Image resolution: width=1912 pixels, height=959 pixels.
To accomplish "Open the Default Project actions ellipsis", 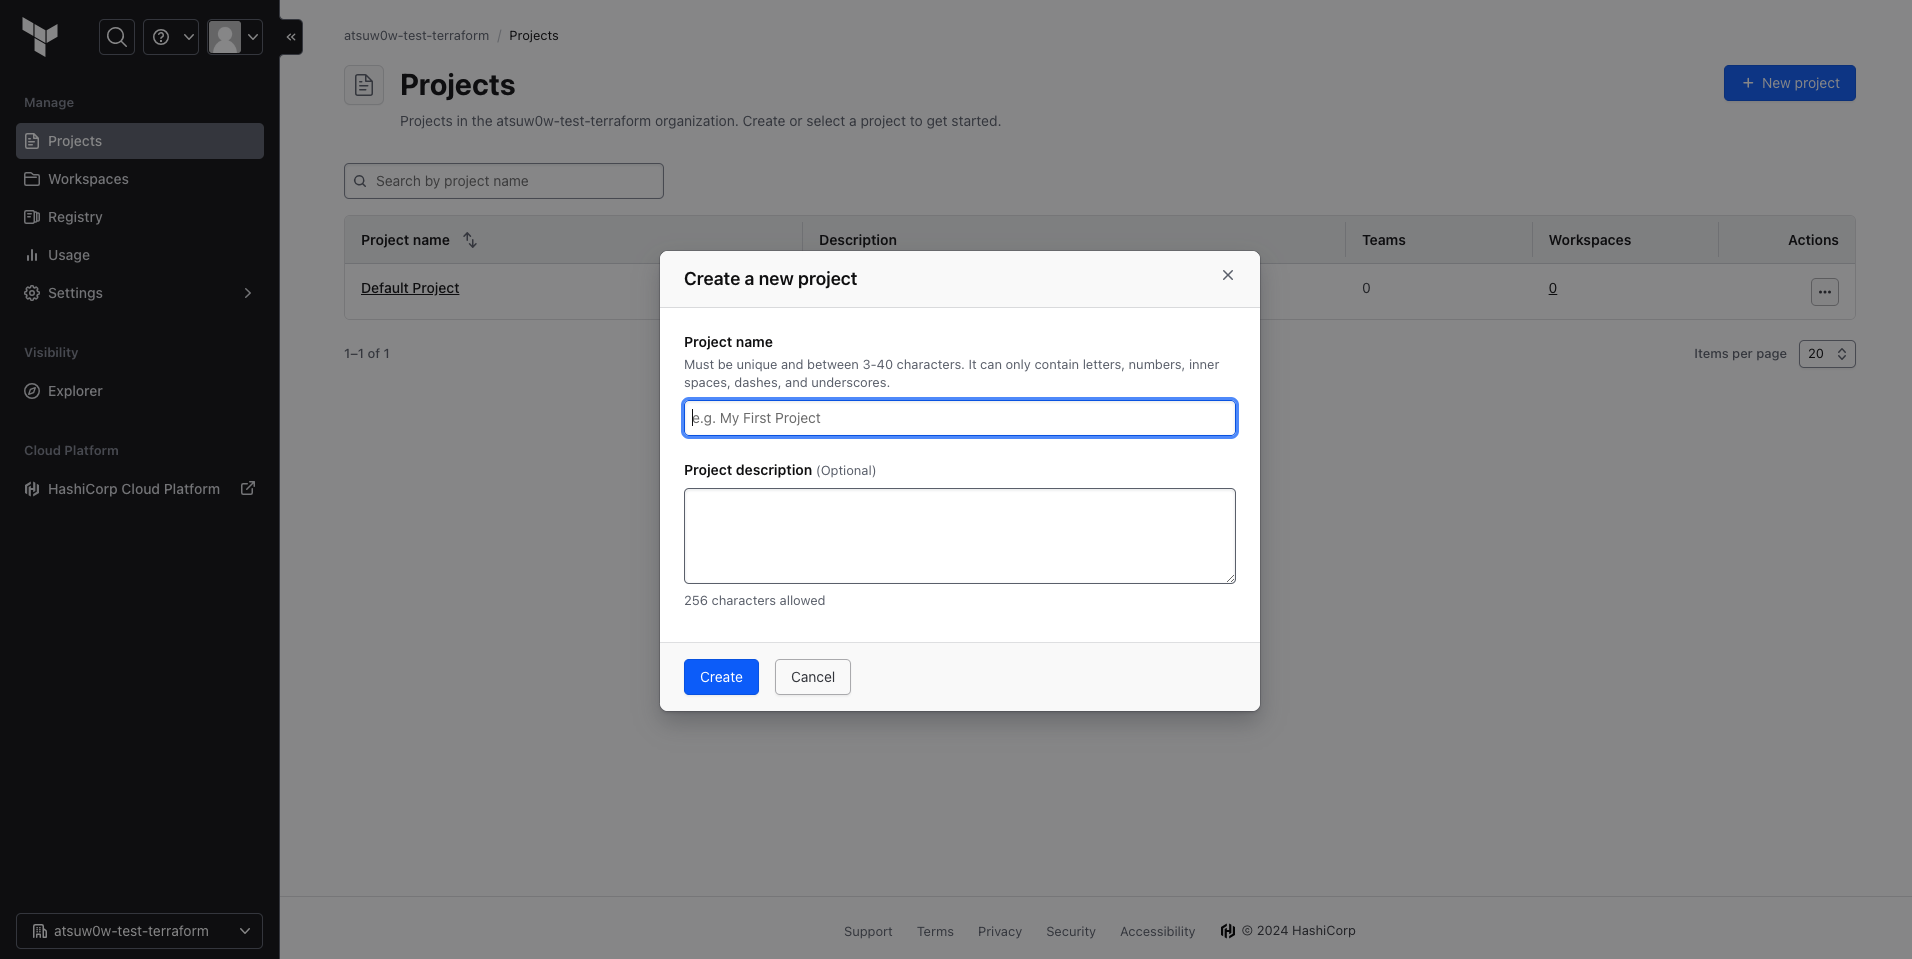I will click(1824, 292).
